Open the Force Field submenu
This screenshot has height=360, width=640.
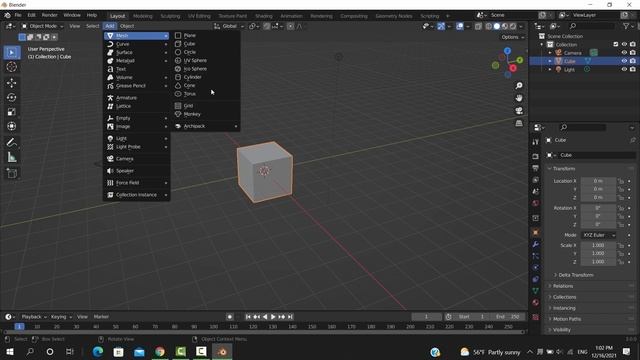coord(136,183)
